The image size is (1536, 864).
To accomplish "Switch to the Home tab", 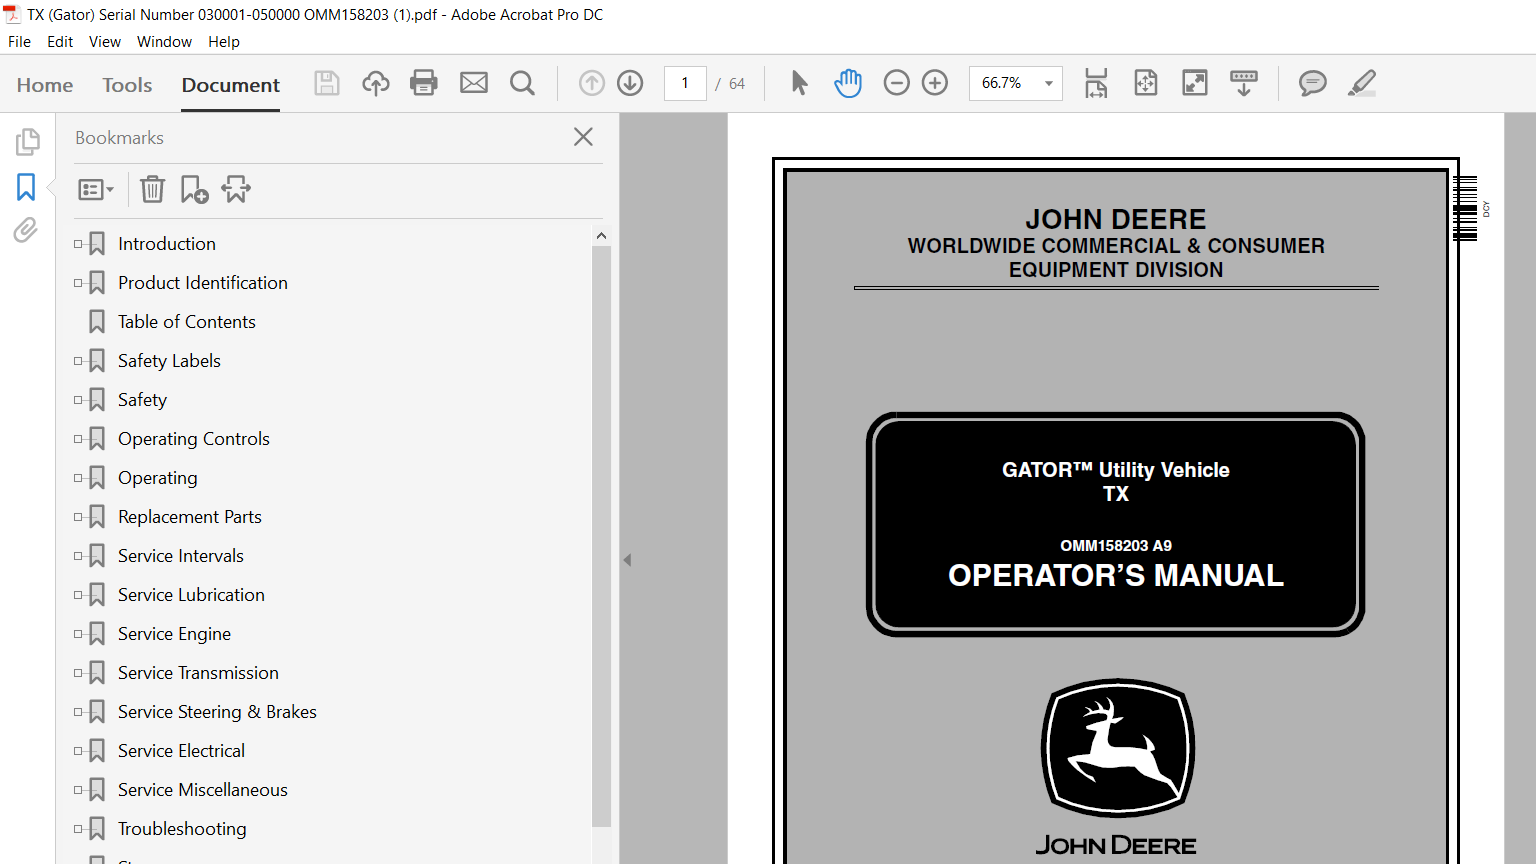I will click(x=45, y=85).
